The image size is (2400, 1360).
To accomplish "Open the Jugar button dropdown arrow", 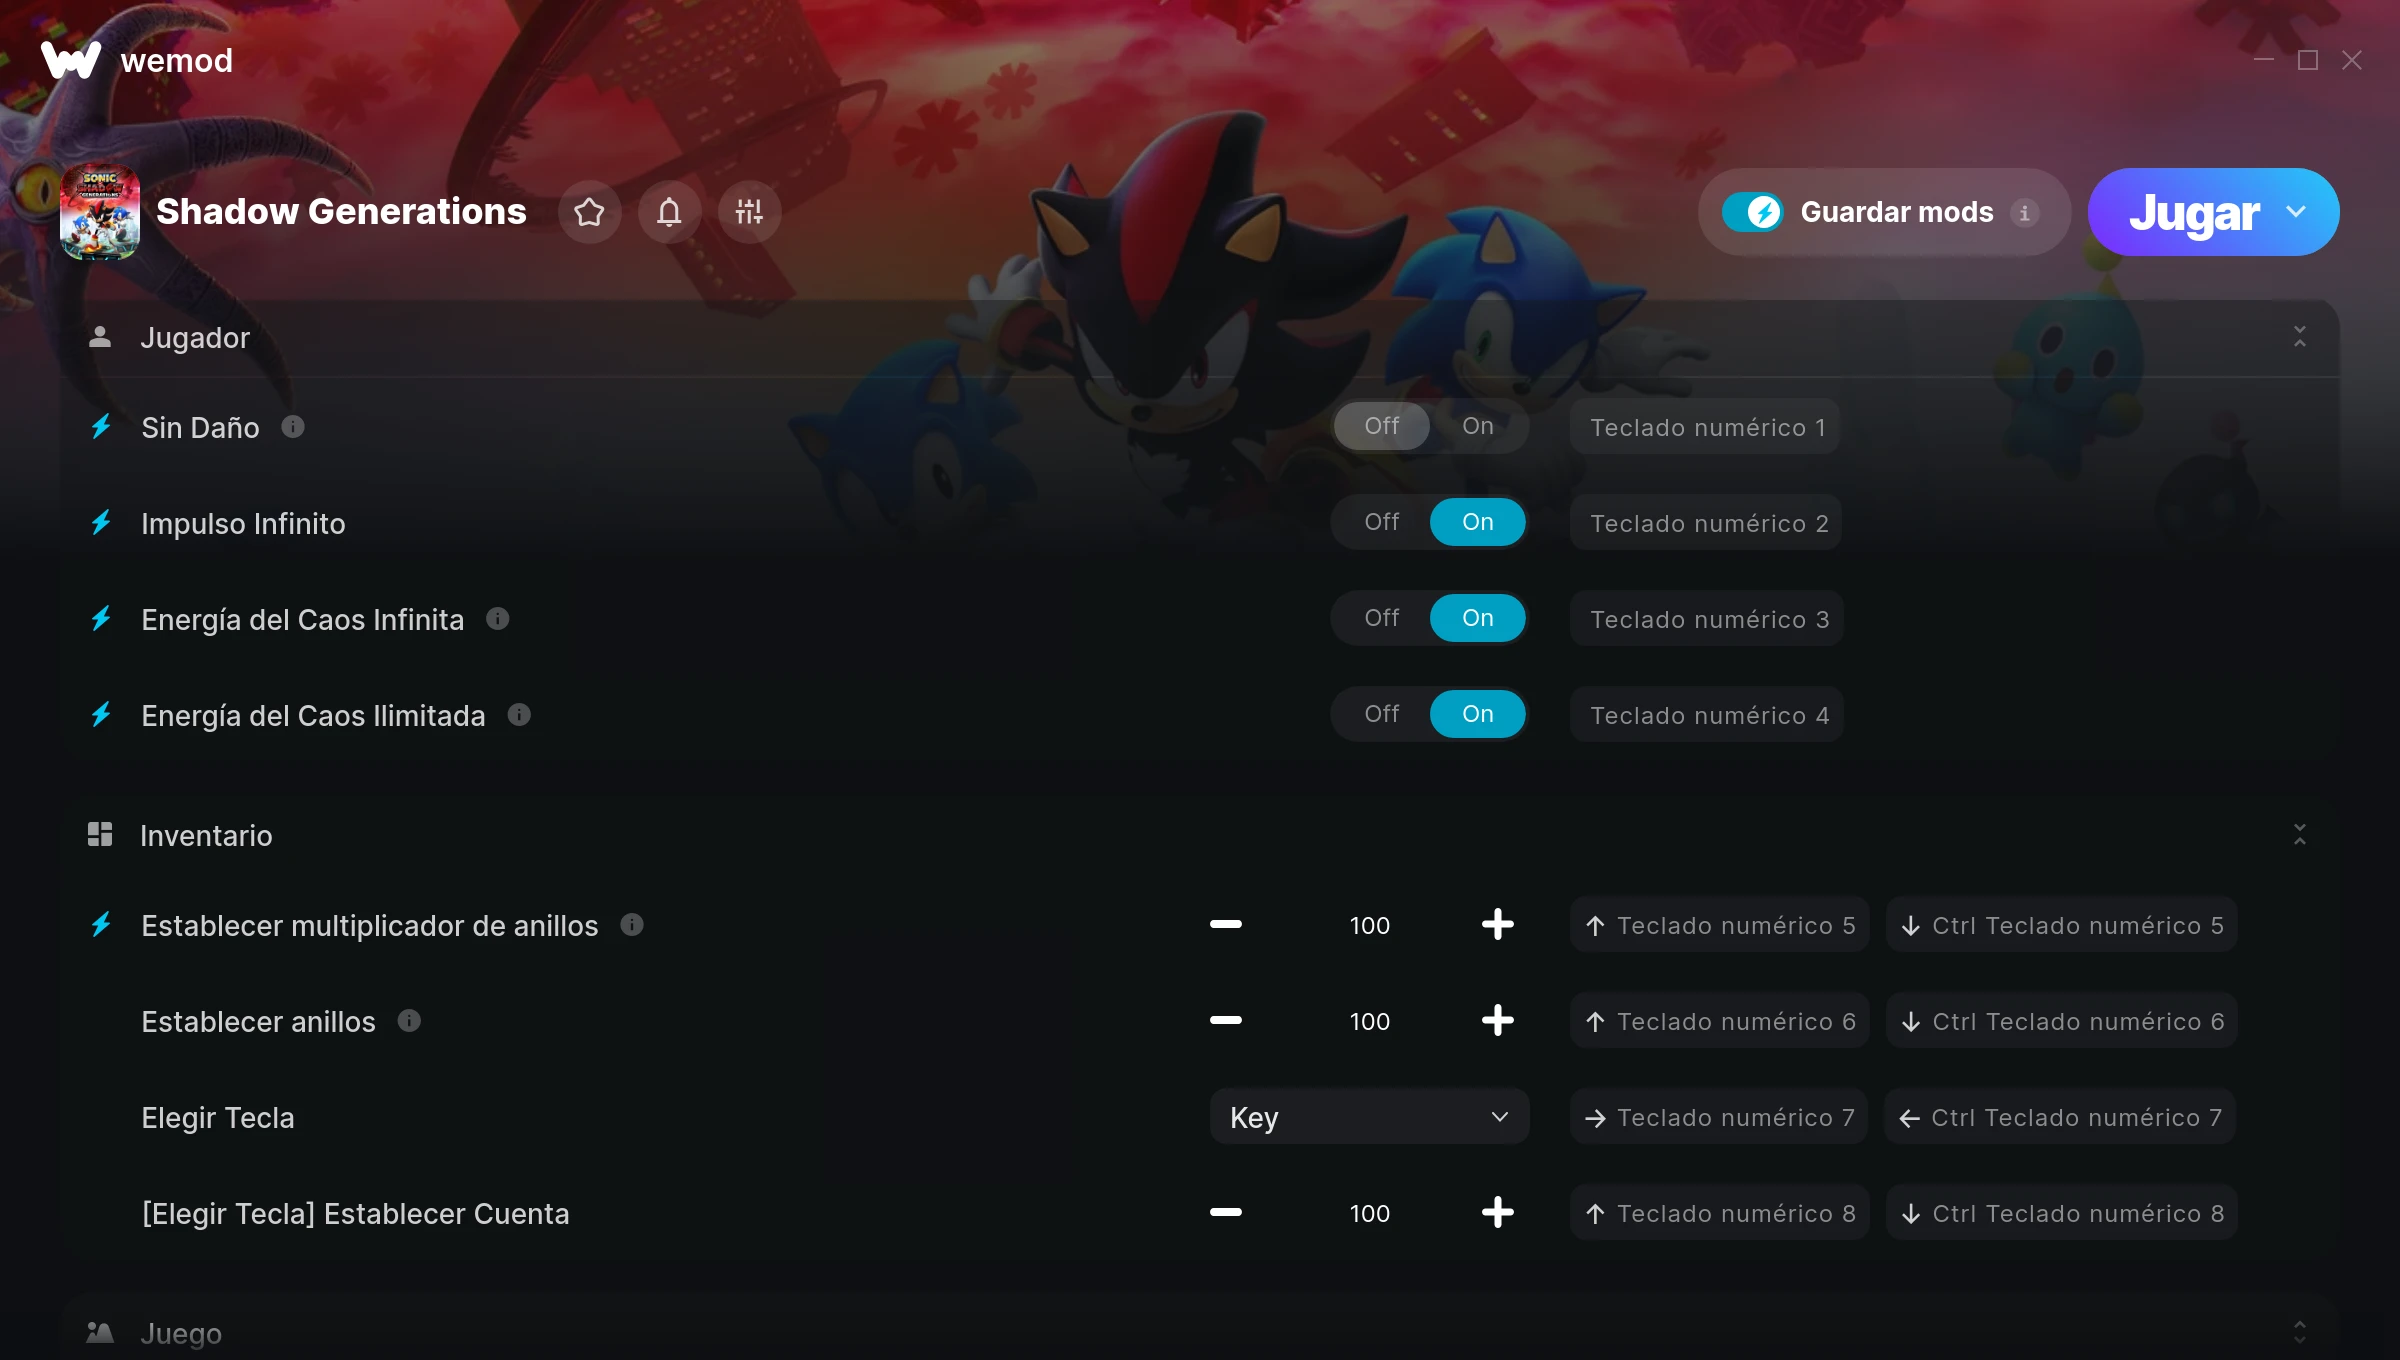I will [x=2296, y=212].
